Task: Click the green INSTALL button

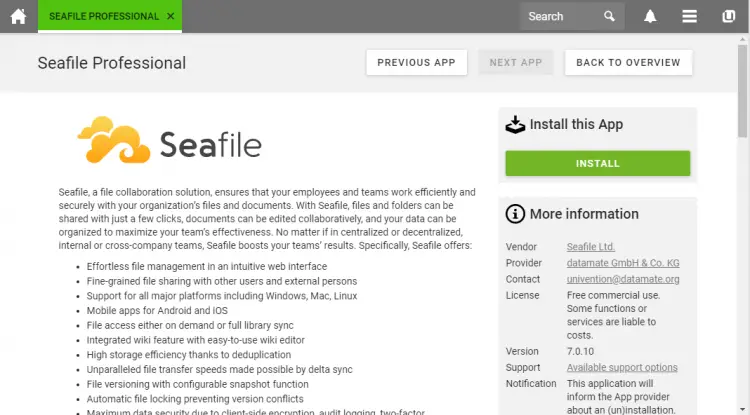Action: coord(598,164)
